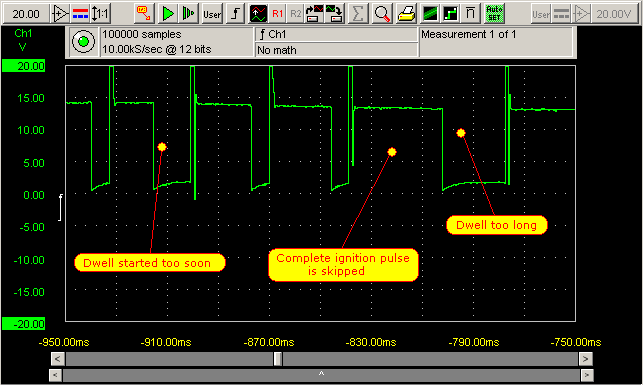Toggle the R2 reference channel
The height and width of the screenshot is (385, 643).
(x=295, y=14)
